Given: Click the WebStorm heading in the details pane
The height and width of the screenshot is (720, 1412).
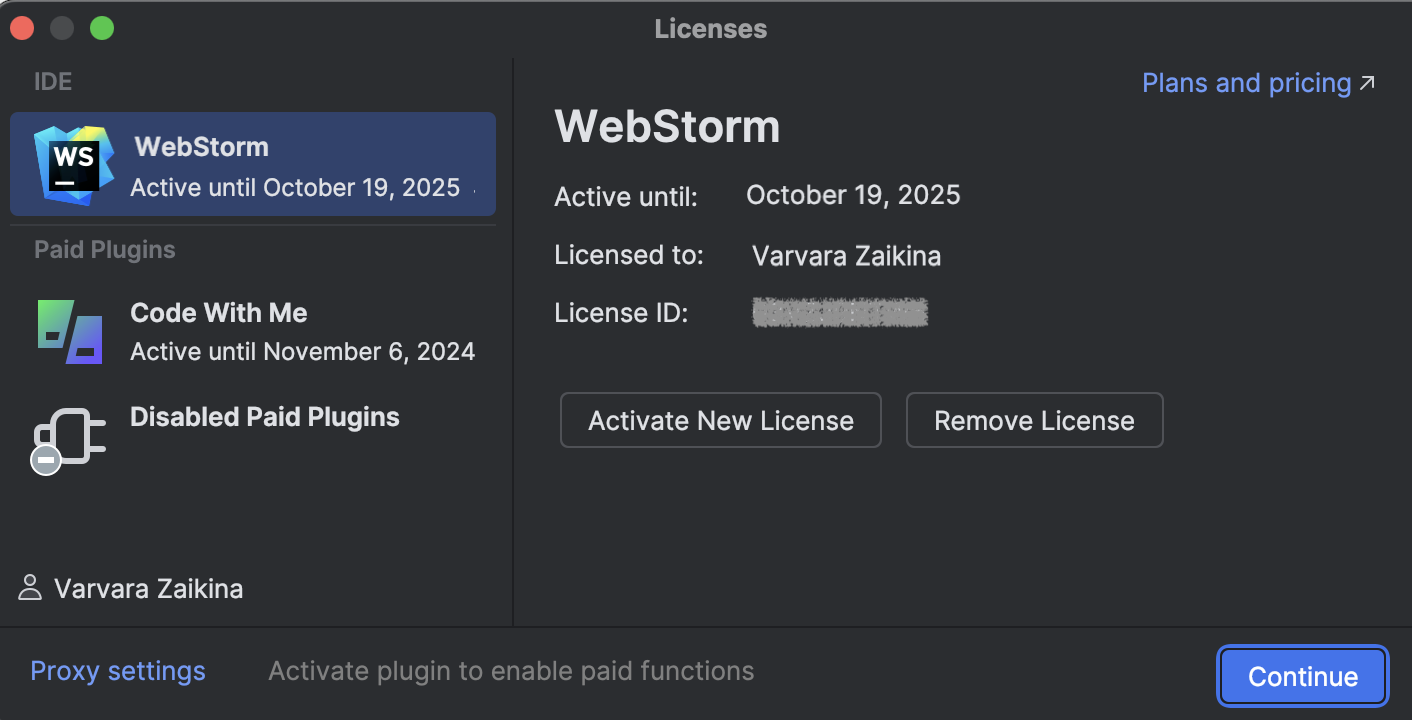Looking at the screenshot, I should [666, 126].
